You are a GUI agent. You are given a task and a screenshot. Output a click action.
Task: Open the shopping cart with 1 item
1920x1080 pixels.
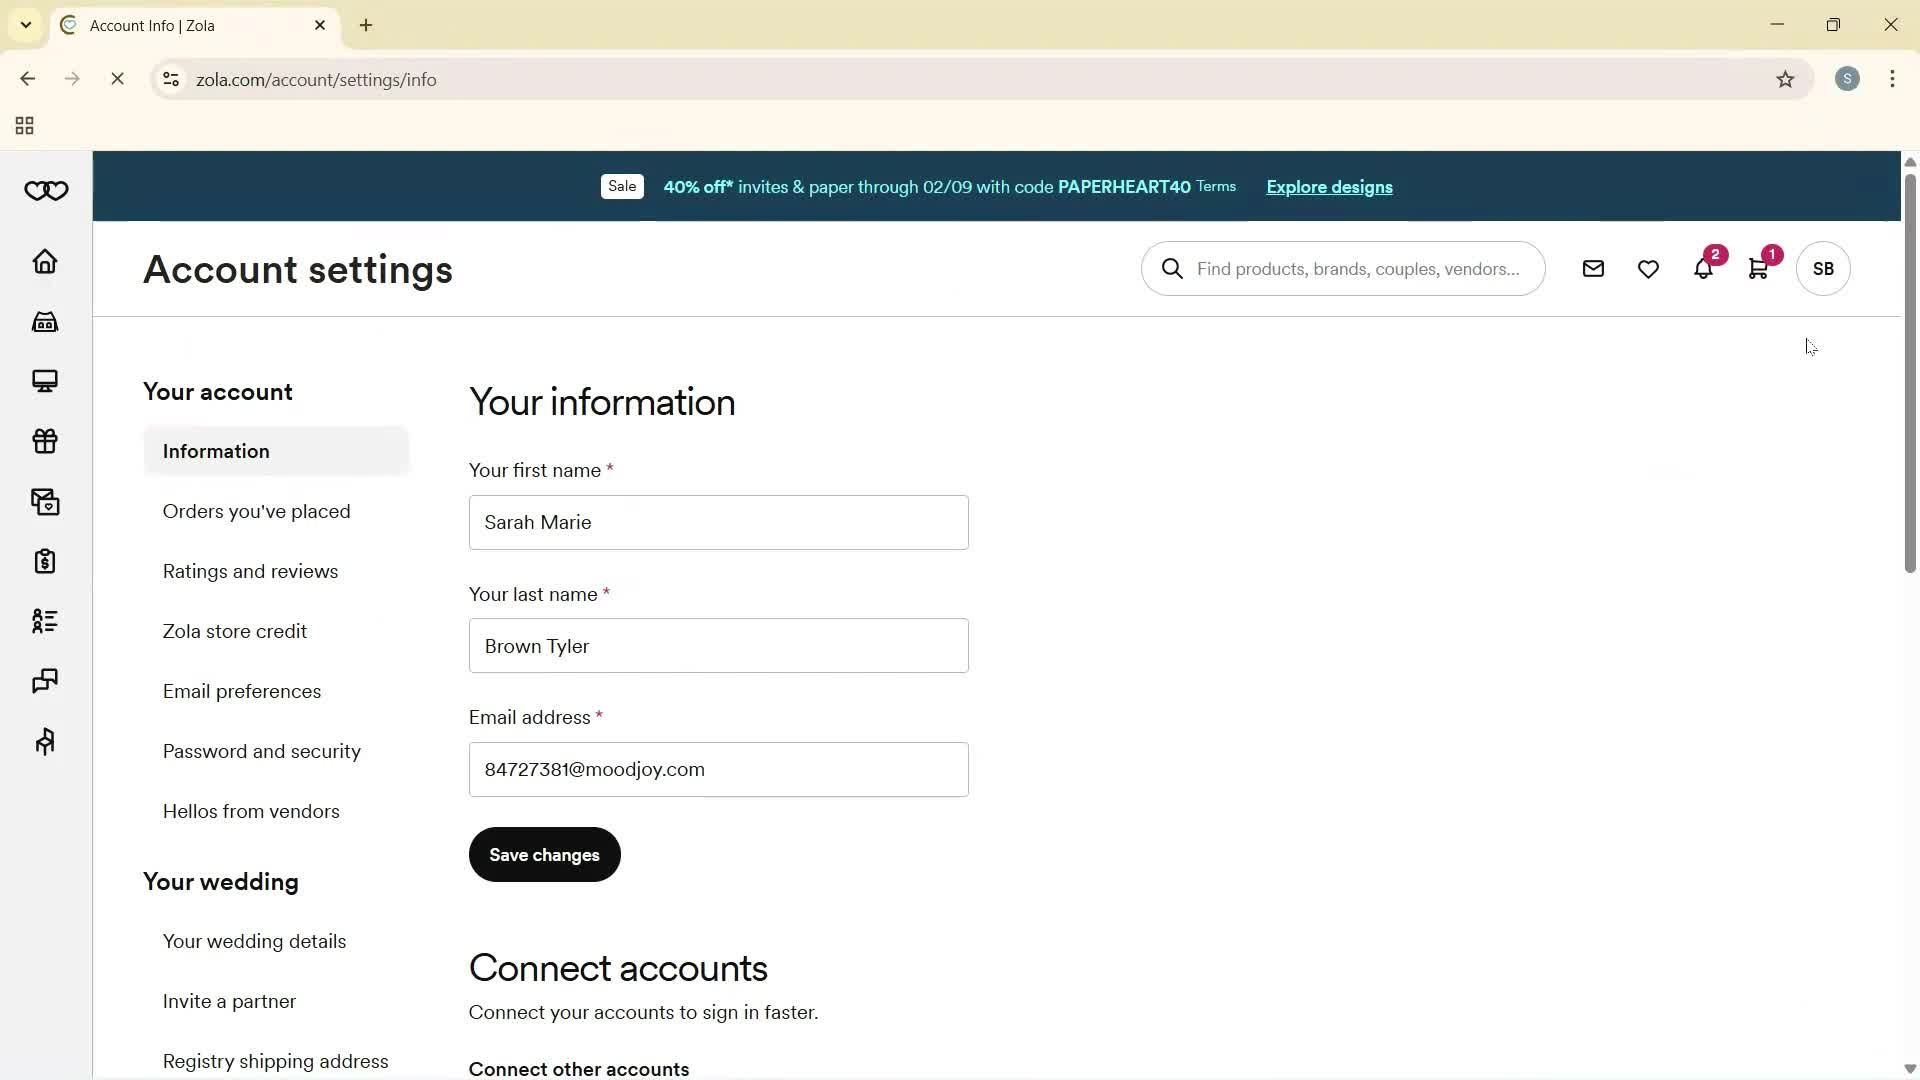pos(1759,268)
